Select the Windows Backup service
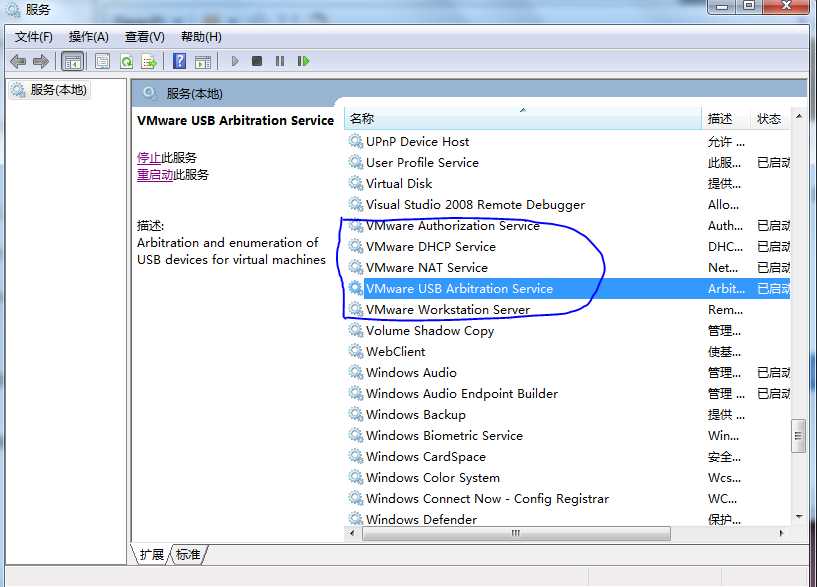 pos(567,415)
